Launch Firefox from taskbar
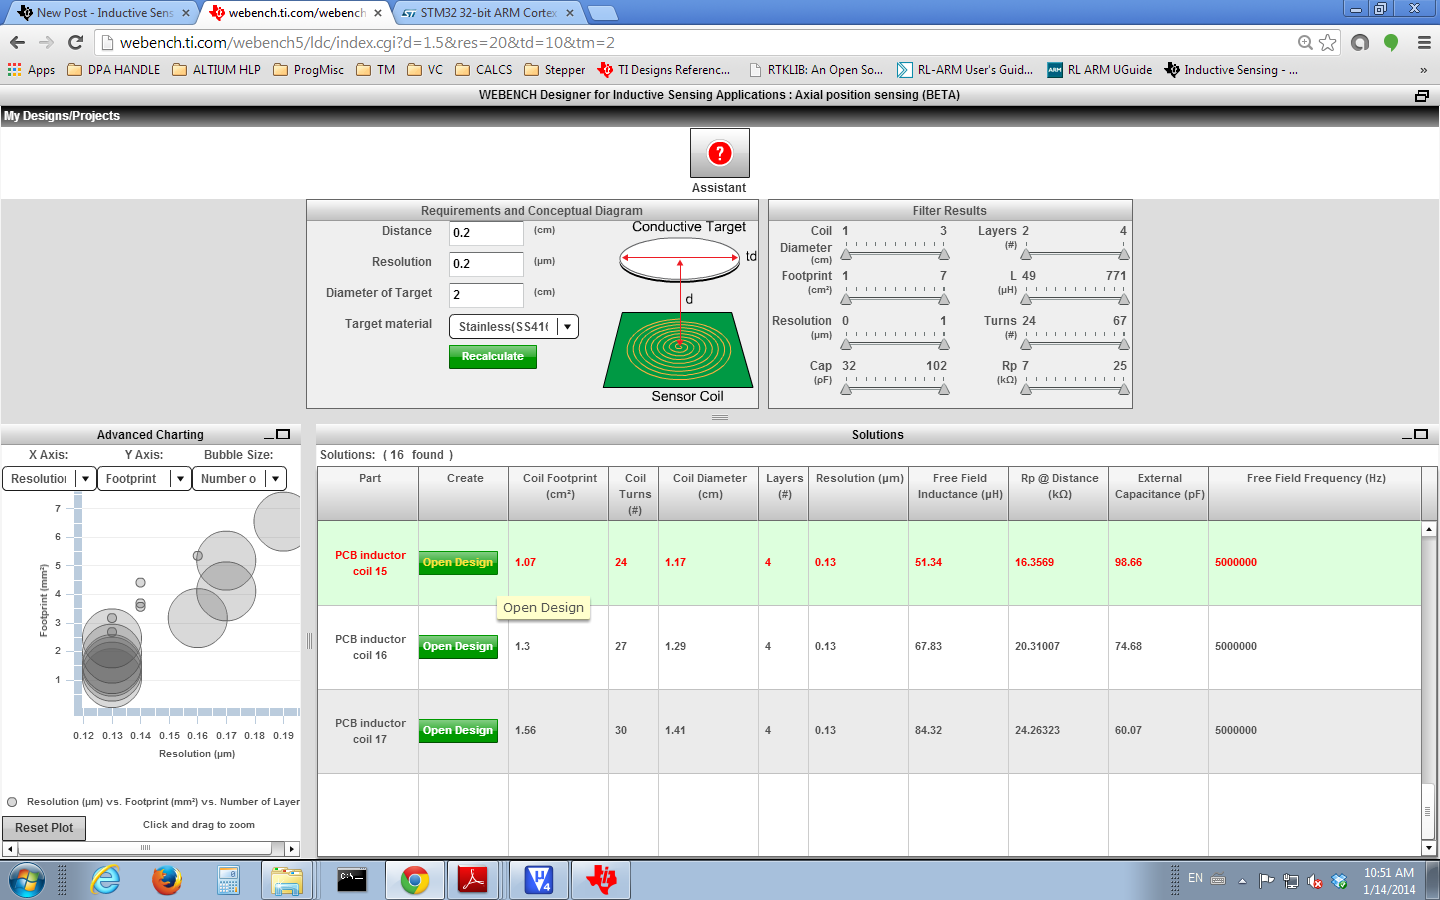Screen dimensions: 1440x900 coord(167,880)
